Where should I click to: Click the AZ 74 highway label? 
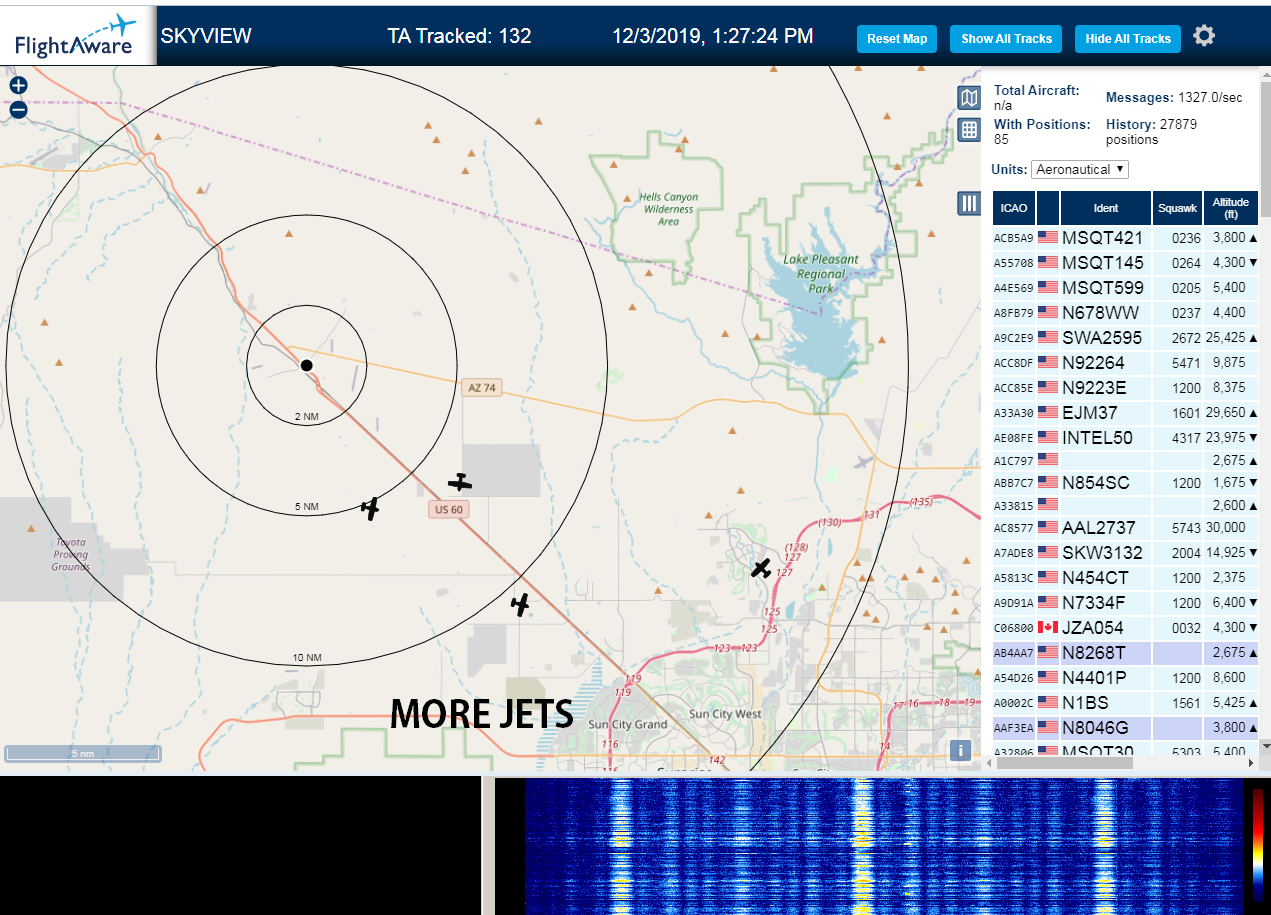click(x=481, y=388)
